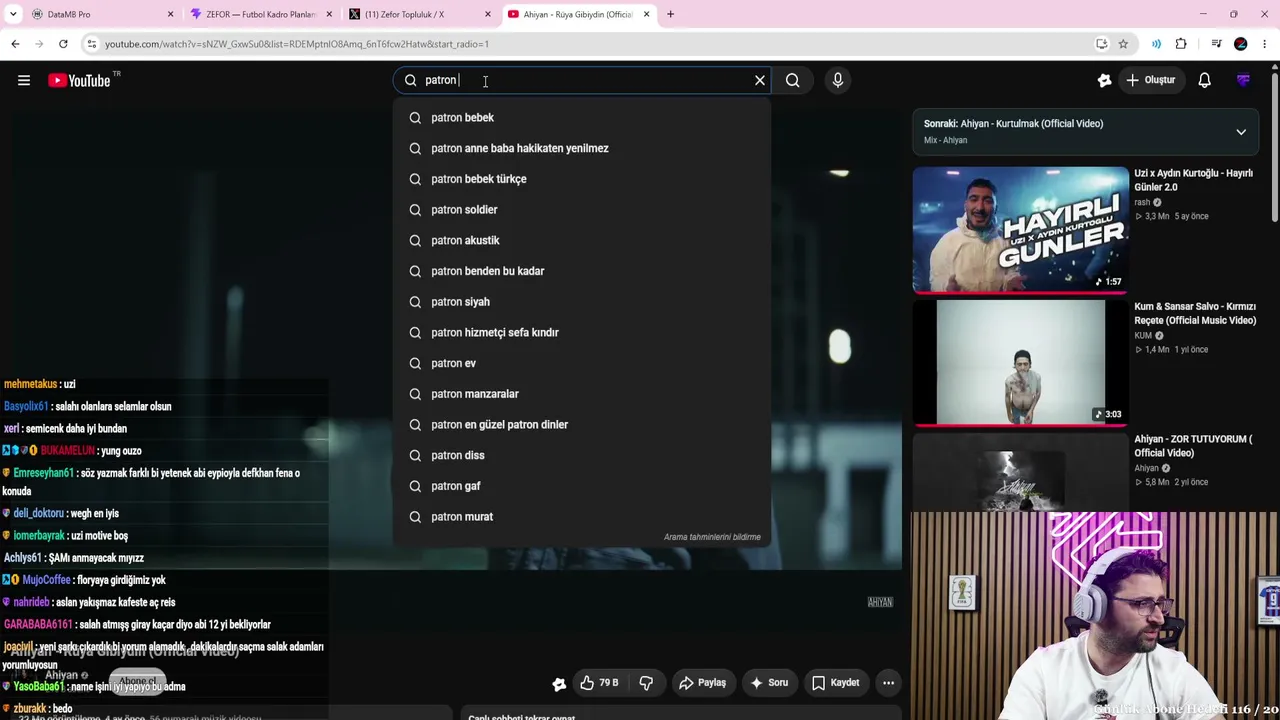The image size is (1280, 720).
Task: Start voice search with the microphone
Action: click(x=838, y=80)
